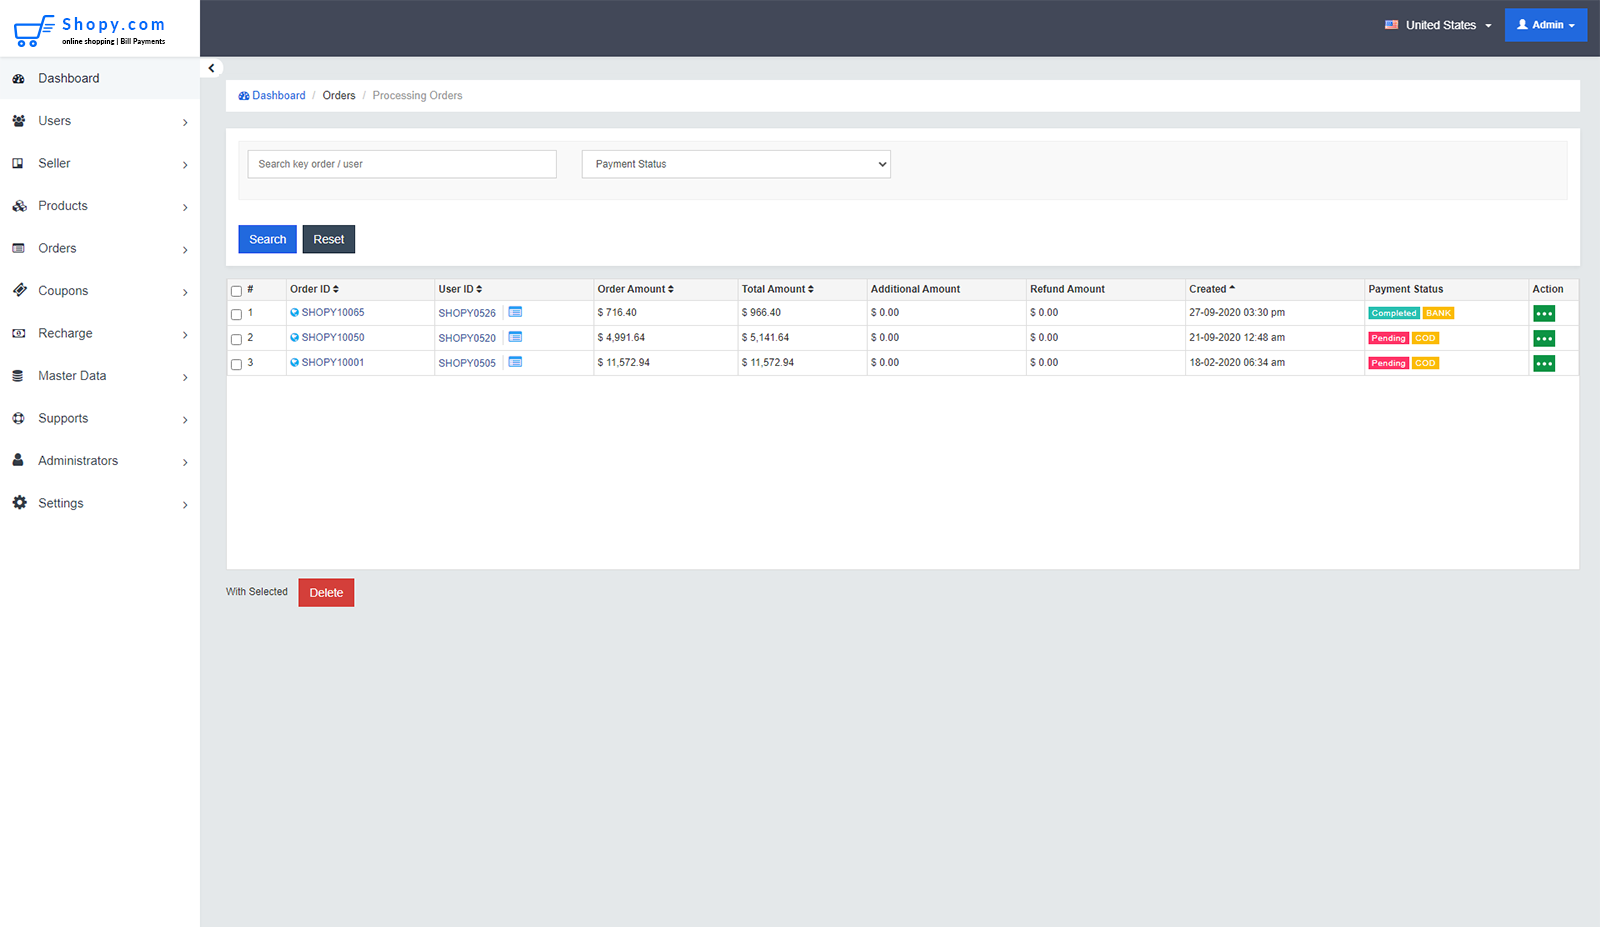Expand the Users submenu chevron
This screenshot has width=1600, height=927.
185,122
